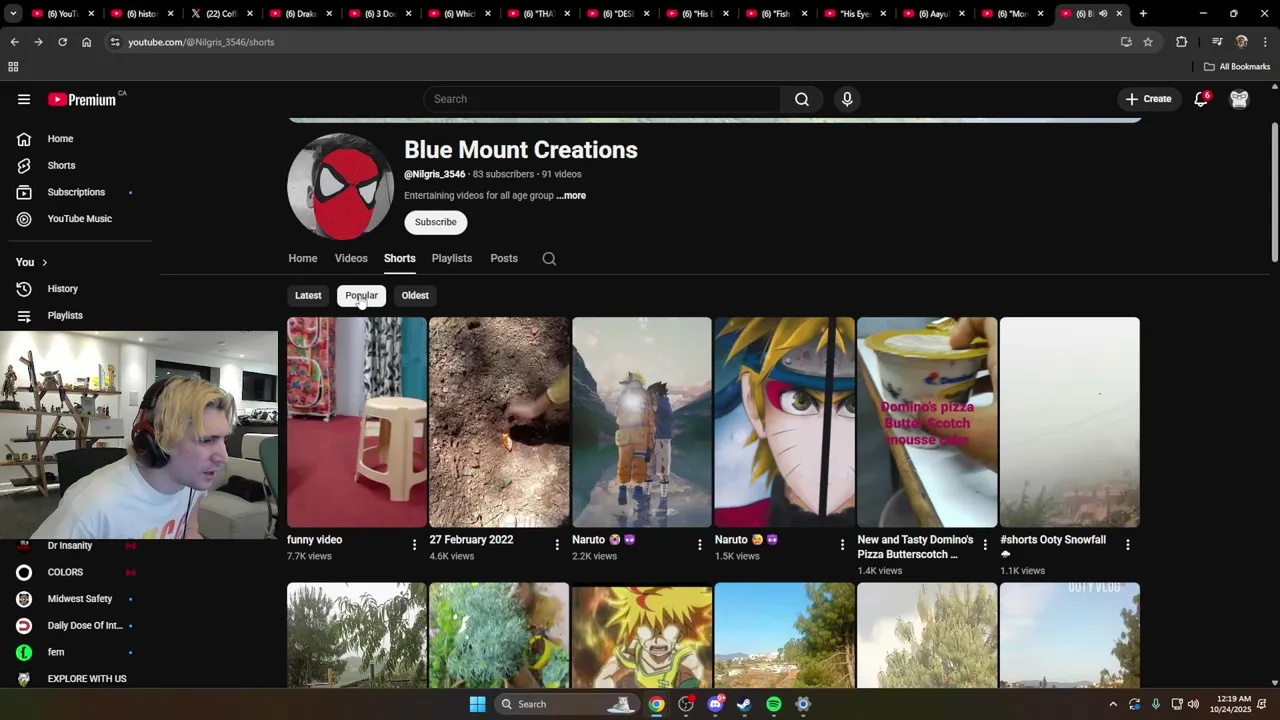Show hidden system tray icons chevron

[1113, 704]
